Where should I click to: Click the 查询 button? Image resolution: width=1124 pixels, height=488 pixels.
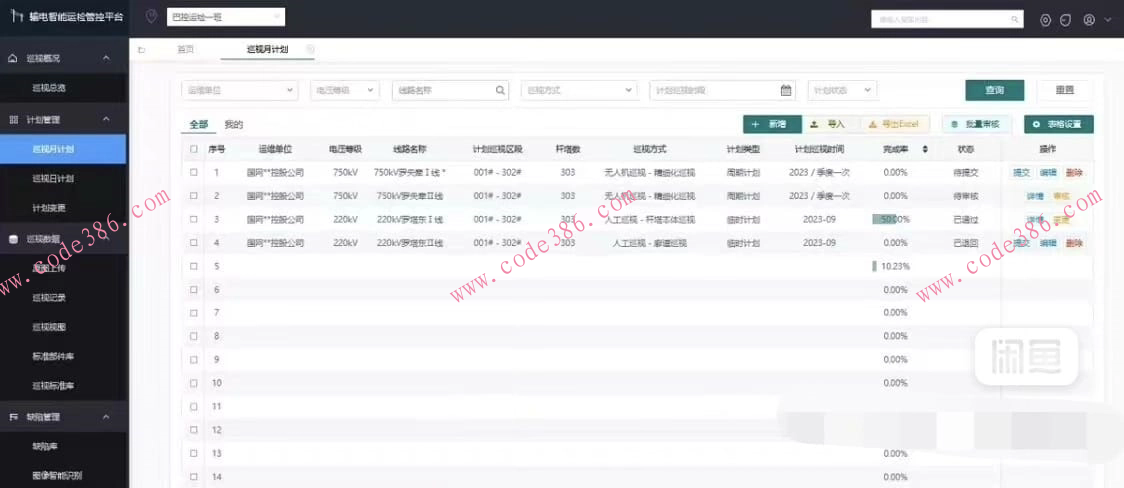pyautogui.click(x=994, y=90)
